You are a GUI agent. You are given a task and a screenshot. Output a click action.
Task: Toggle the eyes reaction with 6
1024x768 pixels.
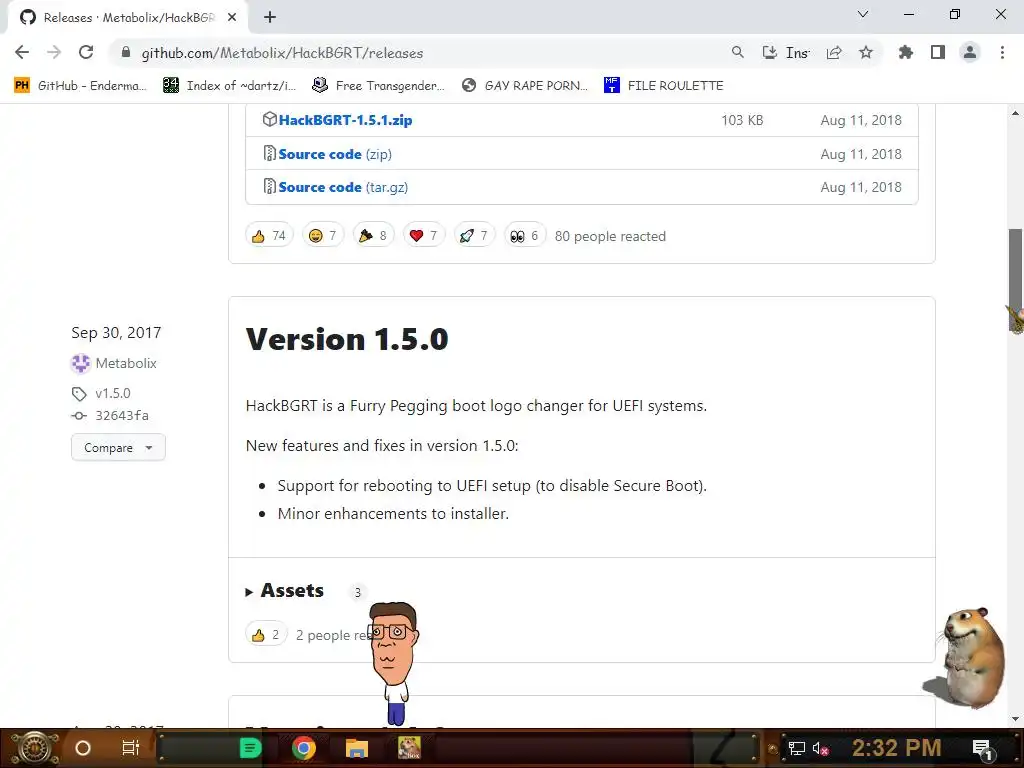524,236
